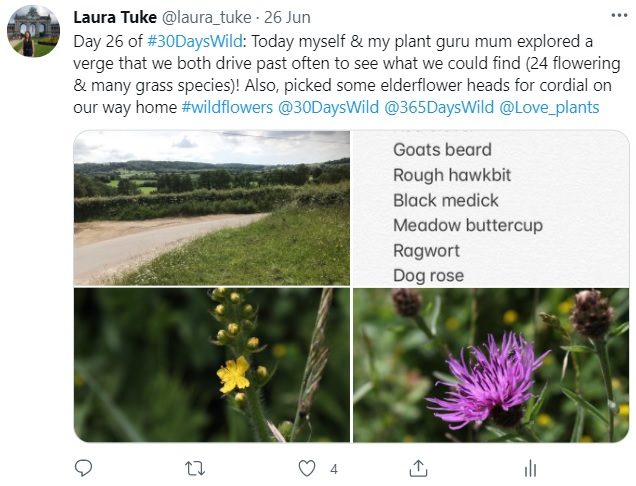View tweet analytics bar chart icon

[x=531, y=468]
